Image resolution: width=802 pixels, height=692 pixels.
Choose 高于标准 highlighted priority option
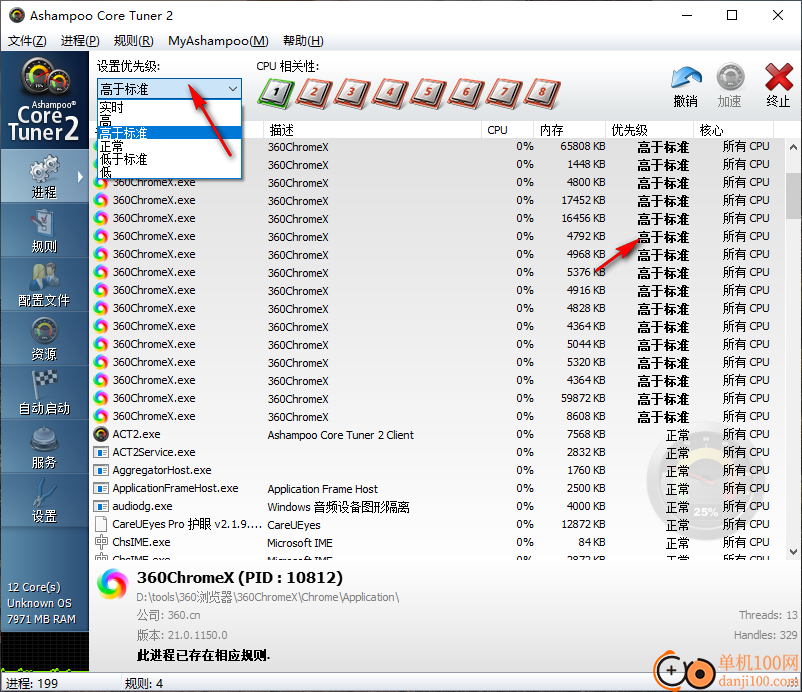pyautogui.click(x=169, y=133)
